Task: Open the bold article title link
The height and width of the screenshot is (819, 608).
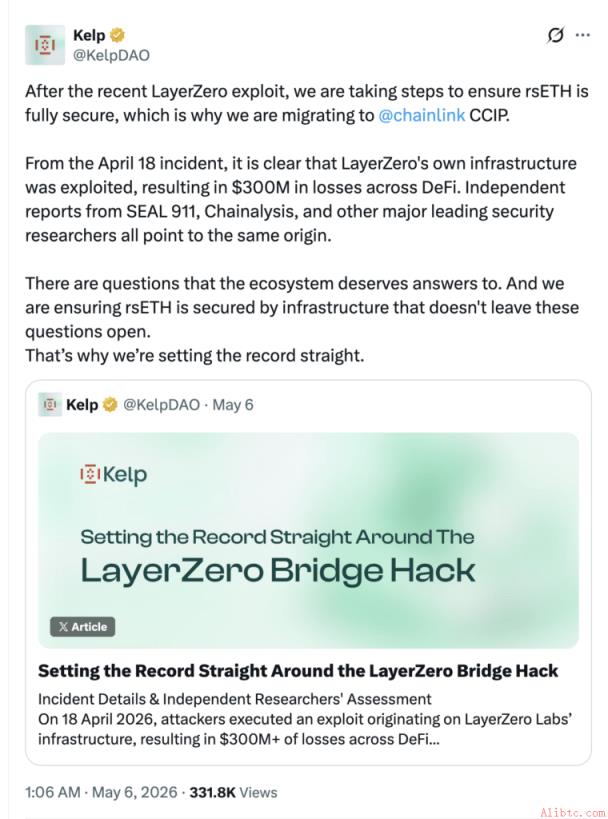Action: 298,671
